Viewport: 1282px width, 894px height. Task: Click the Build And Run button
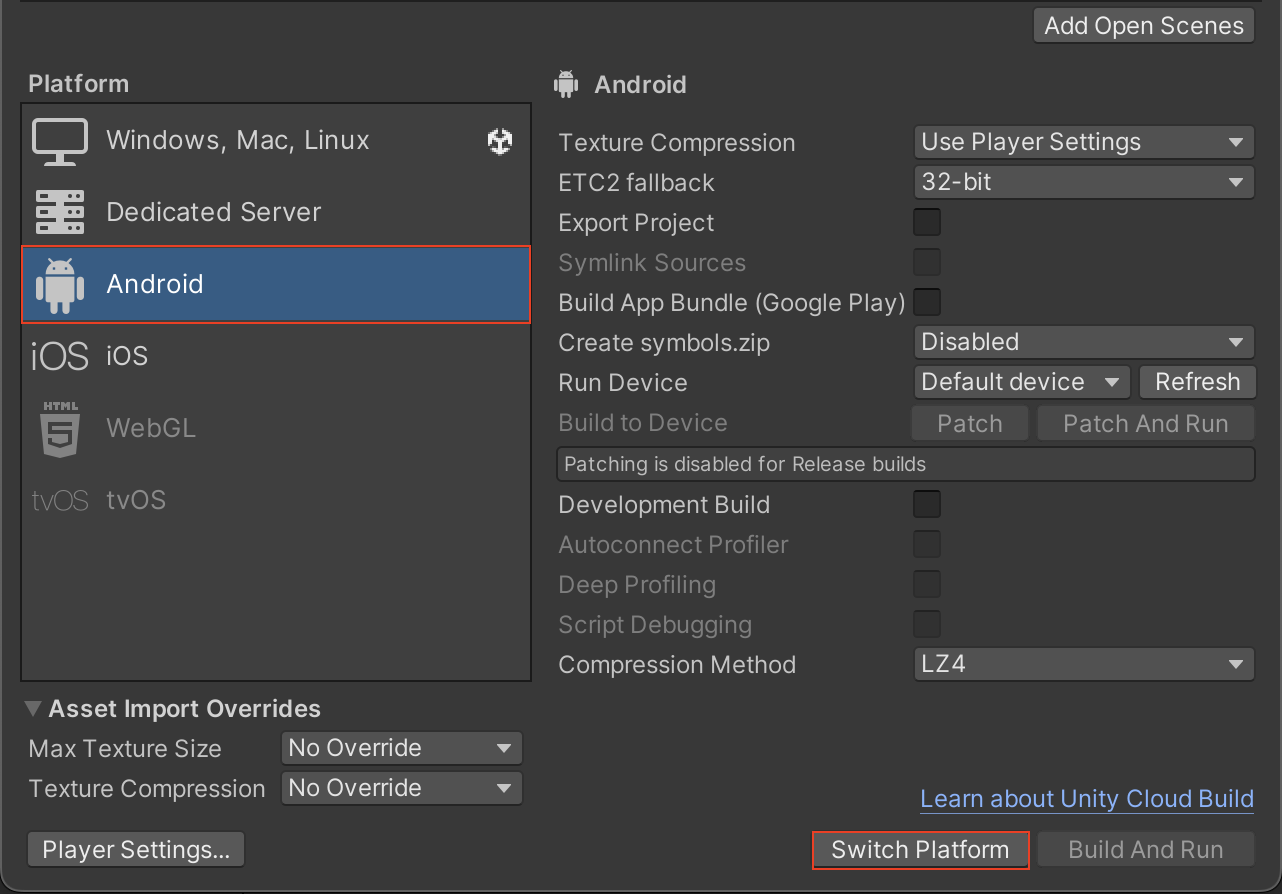click(1146, 850)
